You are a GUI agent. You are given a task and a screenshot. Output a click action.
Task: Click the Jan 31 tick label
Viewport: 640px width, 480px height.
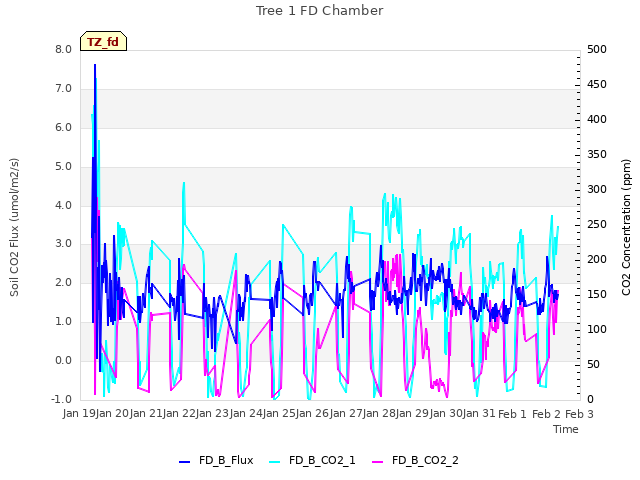[x=479, y=414]
